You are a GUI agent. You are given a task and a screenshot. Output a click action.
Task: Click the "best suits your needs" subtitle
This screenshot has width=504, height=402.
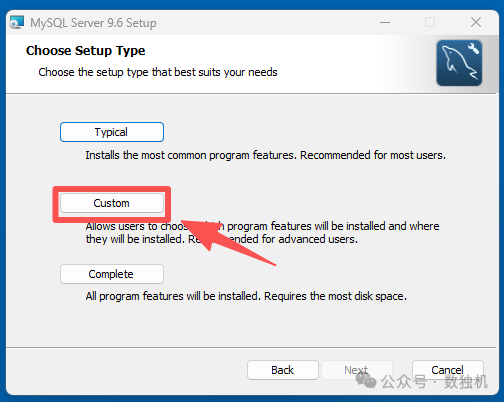click(158, 72)
